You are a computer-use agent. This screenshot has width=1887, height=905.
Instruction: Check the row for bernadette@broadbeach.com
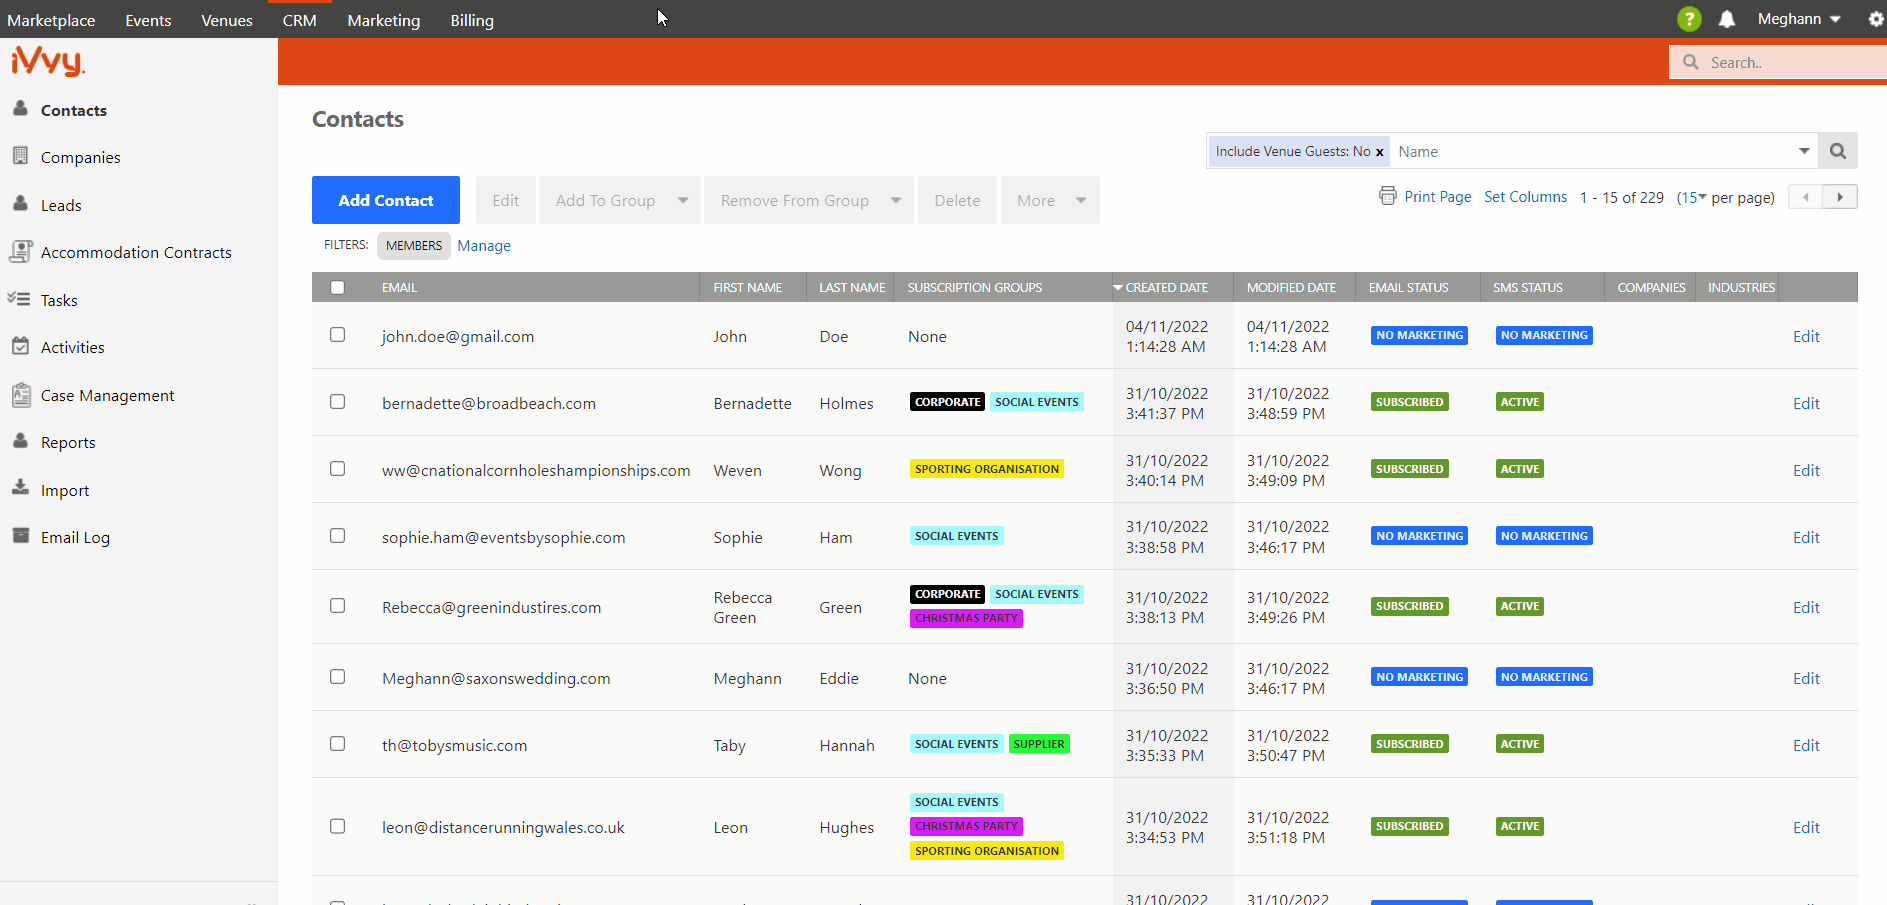point(337,402)
